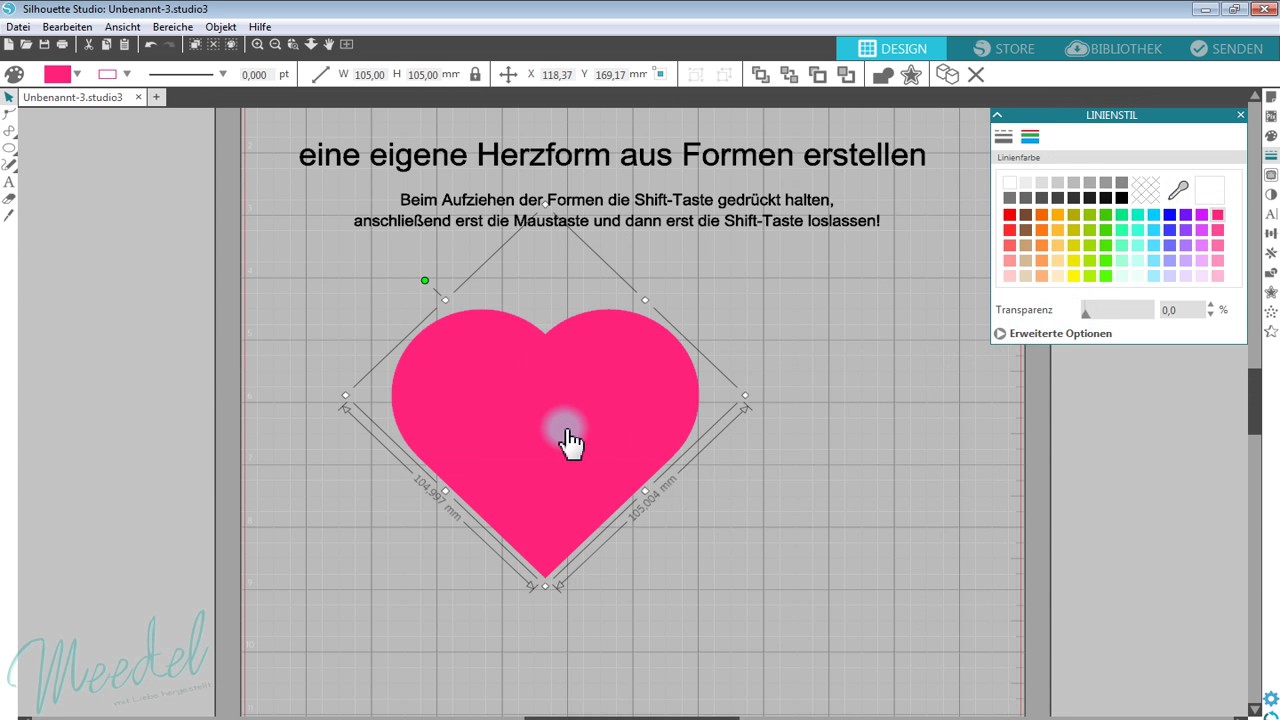The height and width of the screenshot is (720, 1280).
Task: Decrease transparency with stepper down arrow
Action: pos(1211,314)
